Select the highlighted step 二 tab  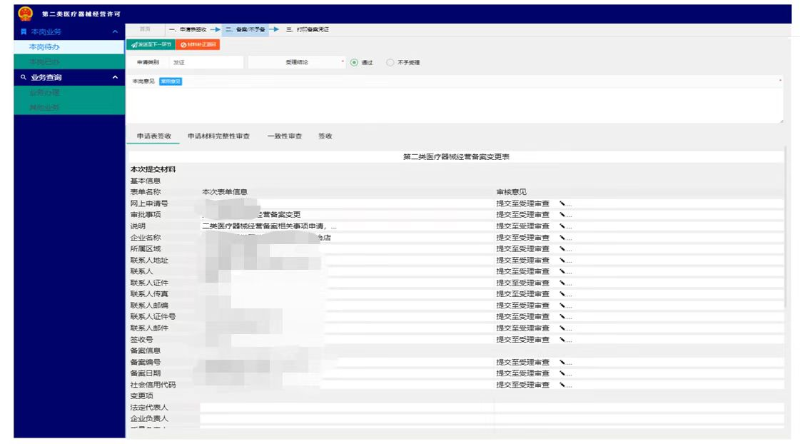click(246, 30)
